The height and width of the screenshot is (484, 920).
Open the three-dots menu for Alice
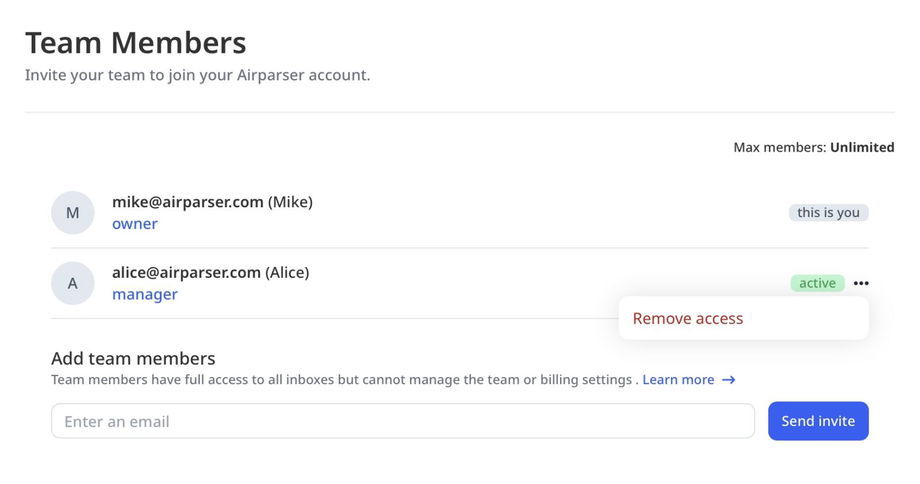point(861,284)
